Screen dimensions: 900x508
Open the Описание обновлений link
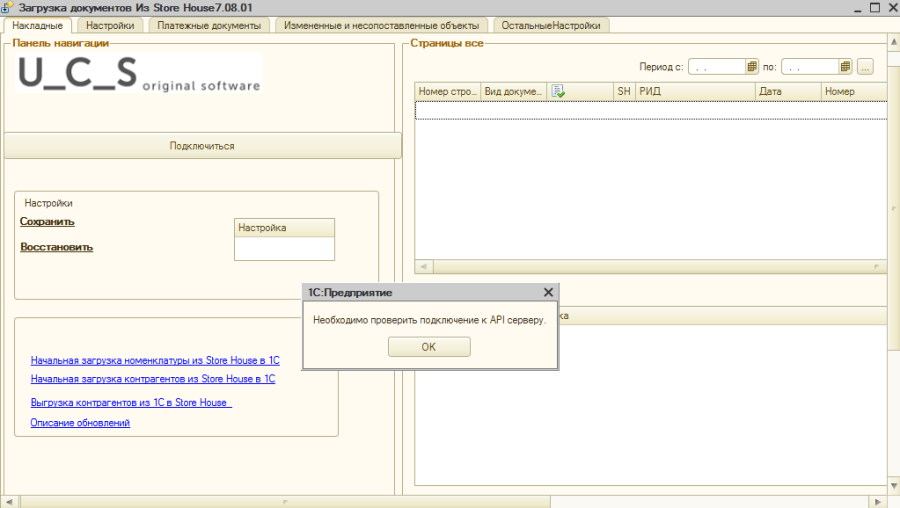pos(80,423)
